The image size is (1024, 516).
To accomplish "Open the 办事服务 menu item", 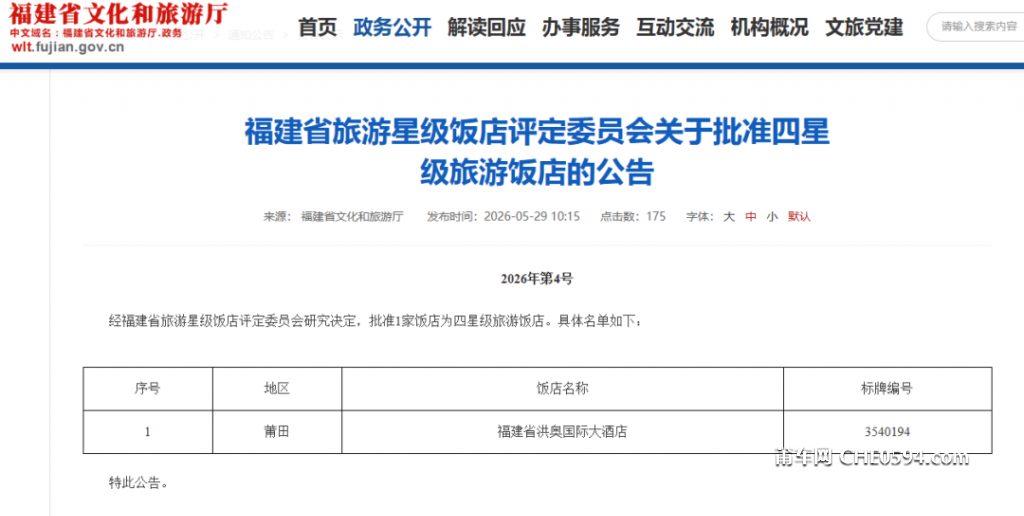I will point(581,27).
